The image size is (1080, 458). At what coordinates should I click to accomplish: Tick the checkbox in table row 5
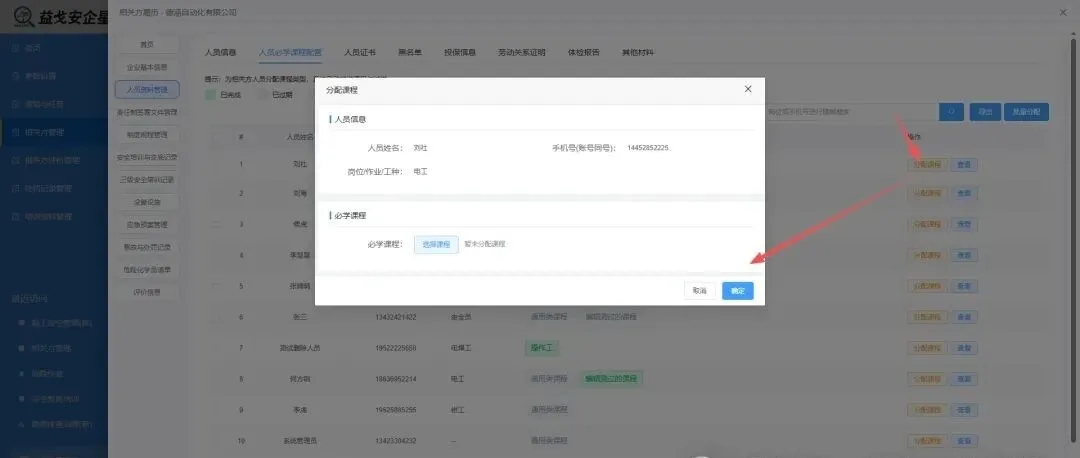218,286
